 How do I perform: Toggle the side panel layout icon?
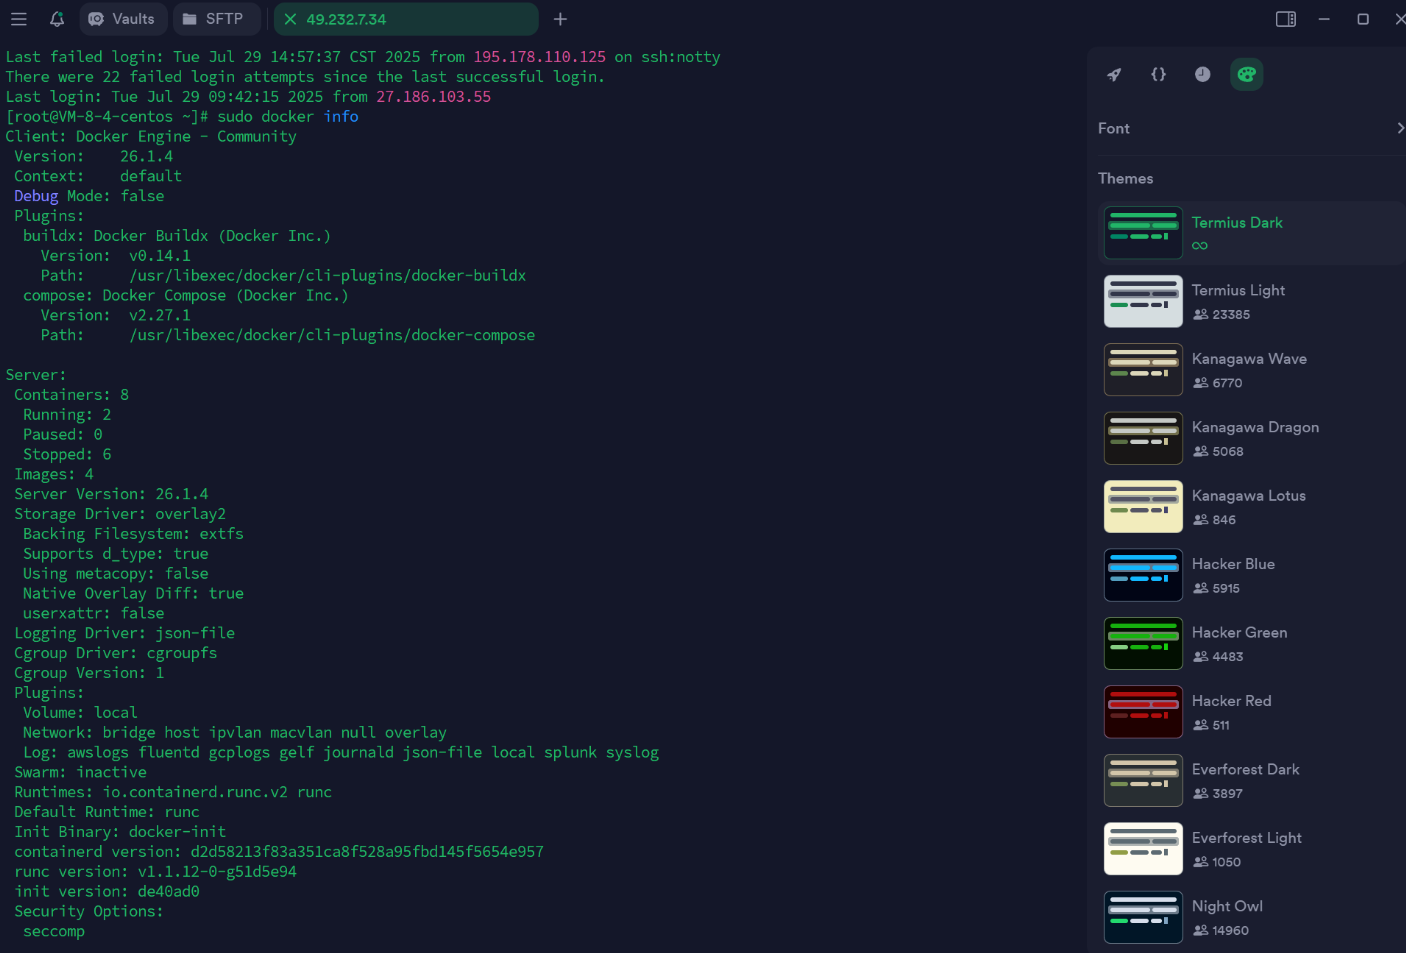click(1286, 19)
